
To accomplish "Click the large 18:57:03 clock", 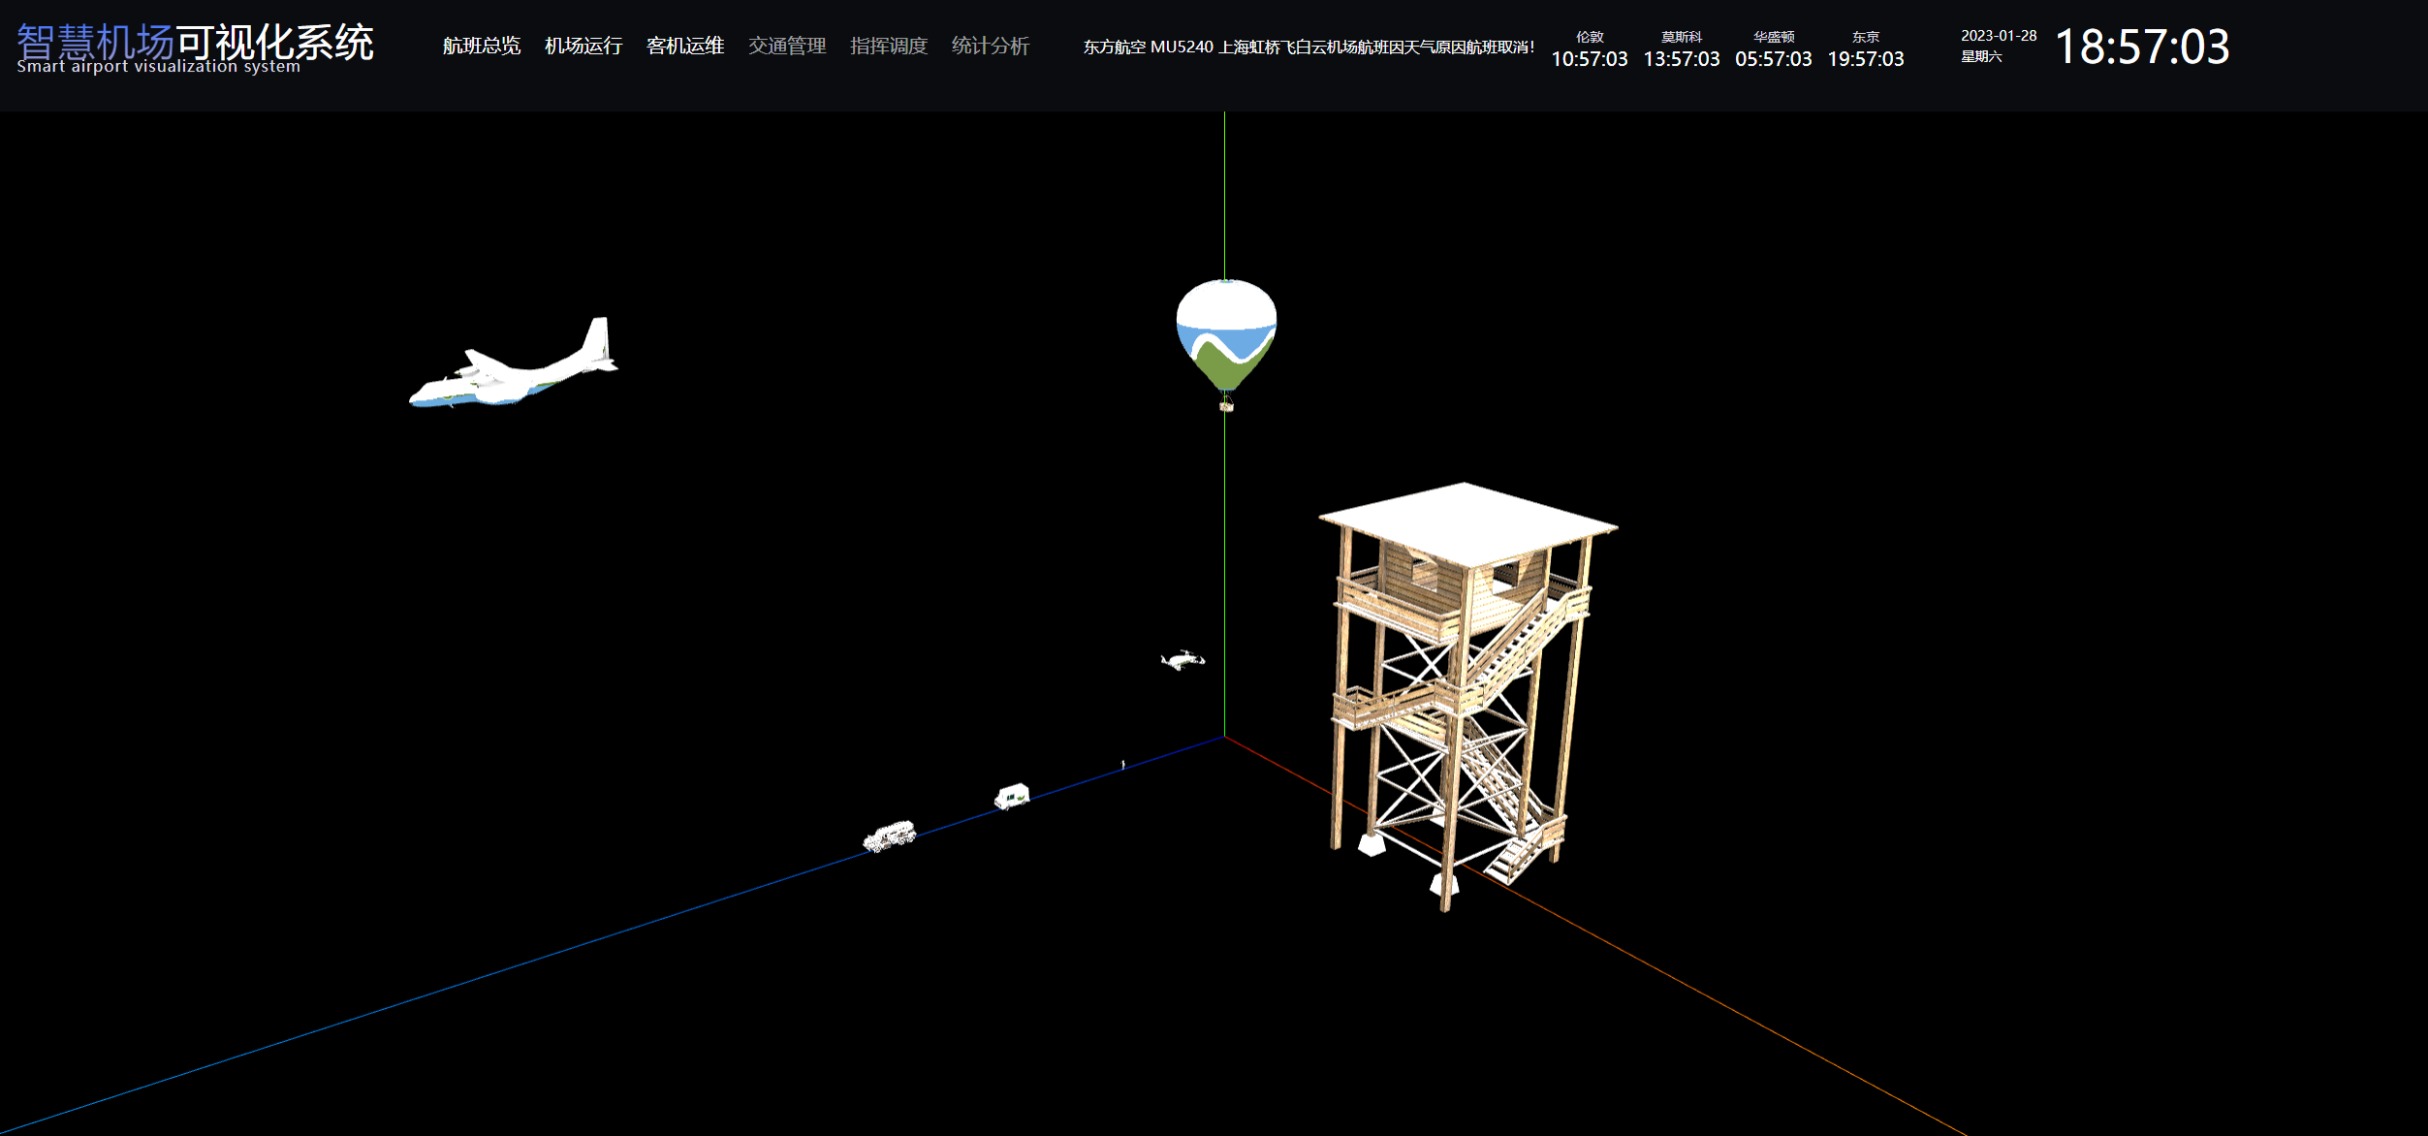I will click(2141, 47).
